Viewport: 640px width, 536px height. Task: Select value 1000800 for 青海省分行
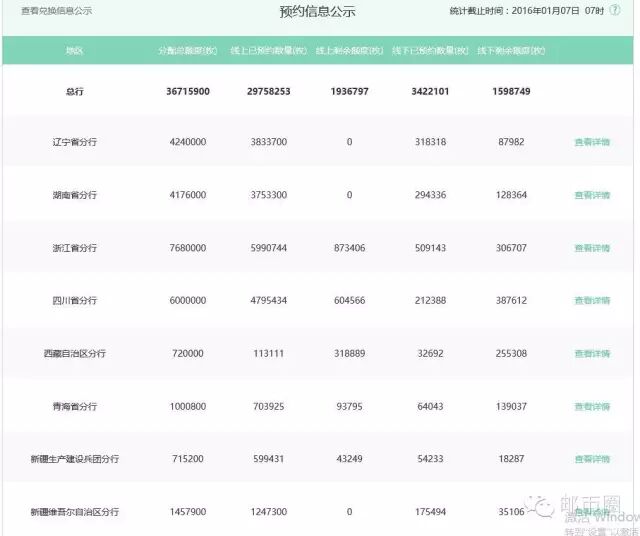(188, 407)
